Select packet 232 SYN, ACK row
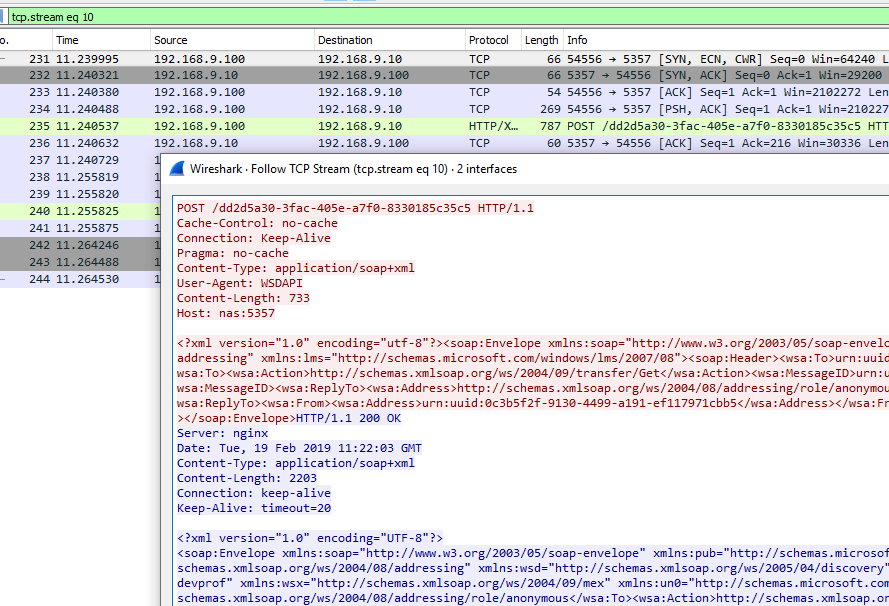The width and height of the screenshot is (889, 606). point(444,75)
